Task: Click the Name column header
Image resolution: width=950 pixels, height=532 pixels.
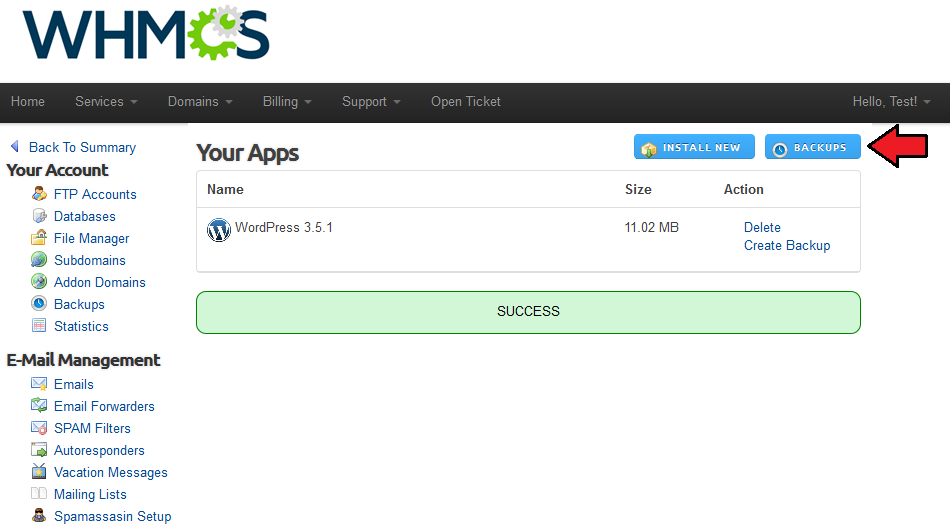Action: click(x=225, y=190)
